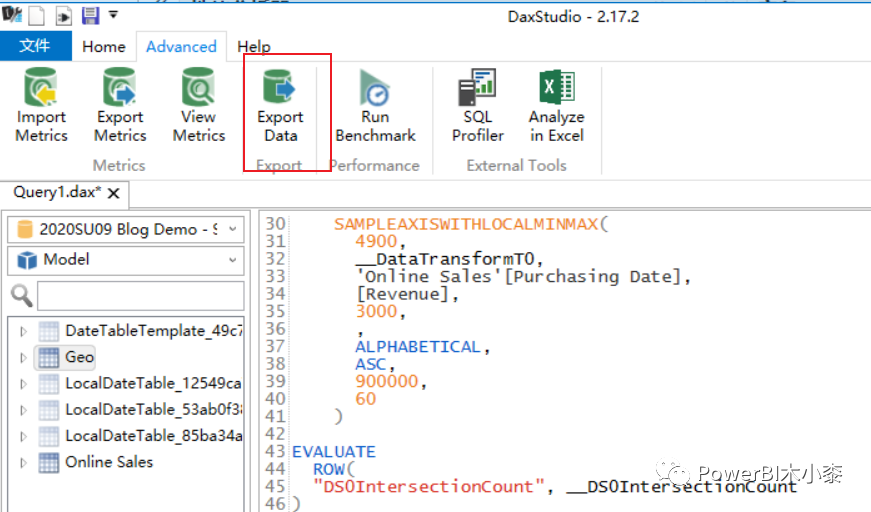Close the Query1.dax tab
The image size is (871, 512).
point(113,193)
